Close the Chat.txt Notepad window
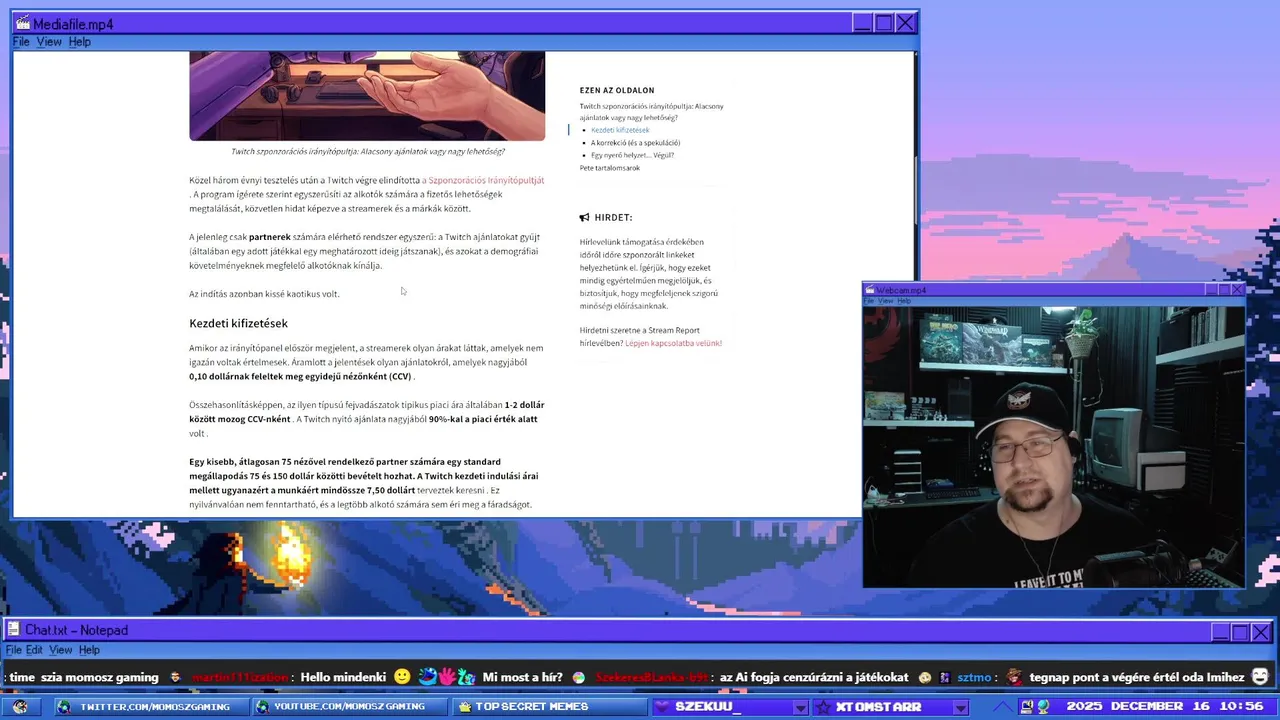The image size is (1280, 720). [1261, 632]
